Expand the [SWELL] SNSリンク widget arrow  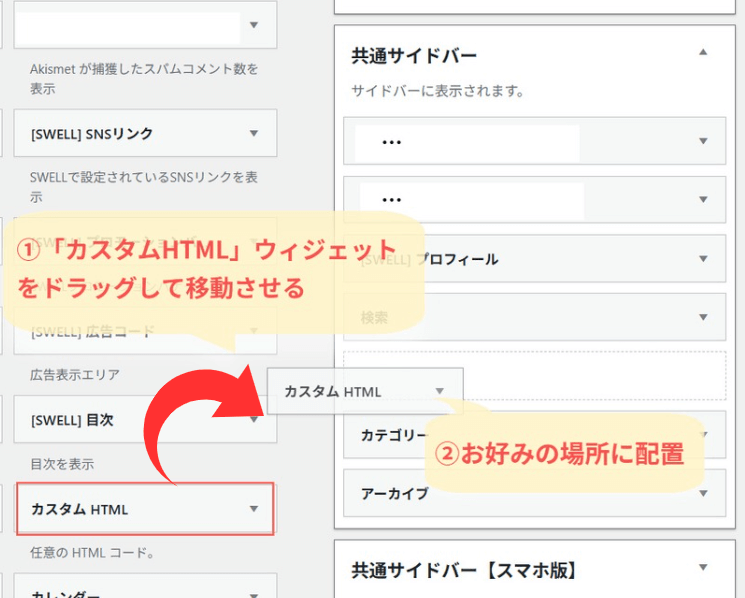tap(254, 133)
